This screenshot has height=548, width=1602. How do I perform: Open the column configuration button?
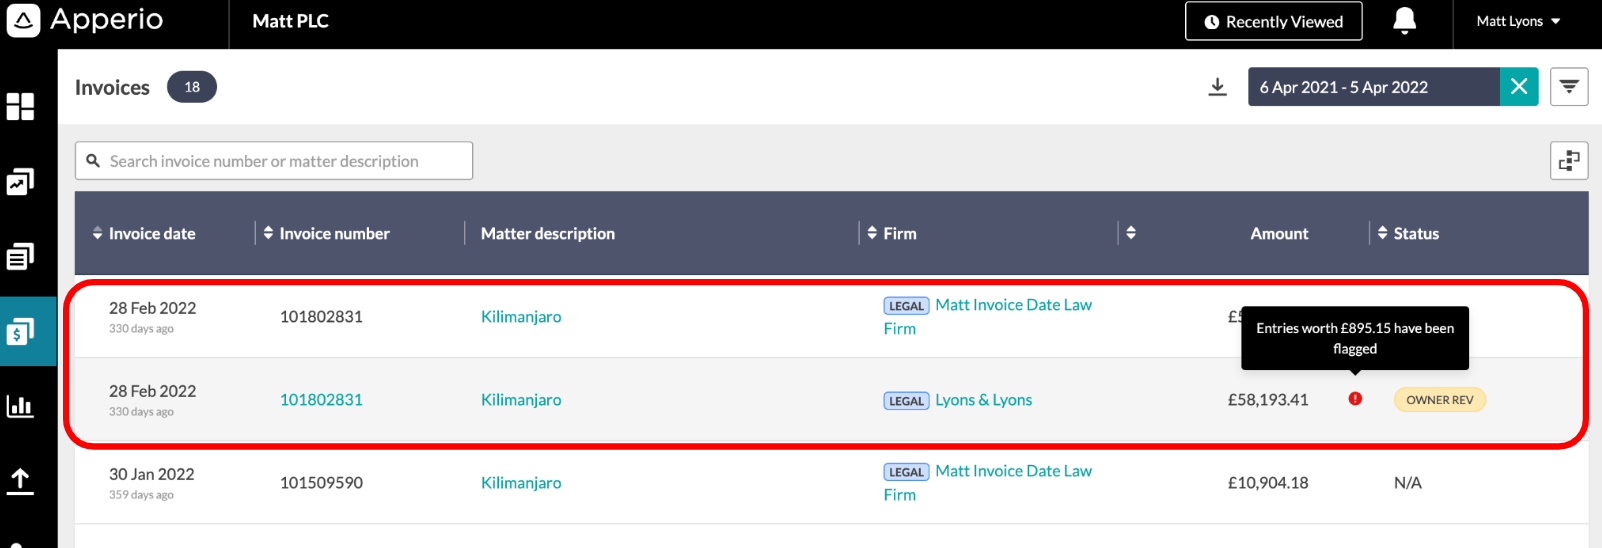click(x=1569, y=160)
